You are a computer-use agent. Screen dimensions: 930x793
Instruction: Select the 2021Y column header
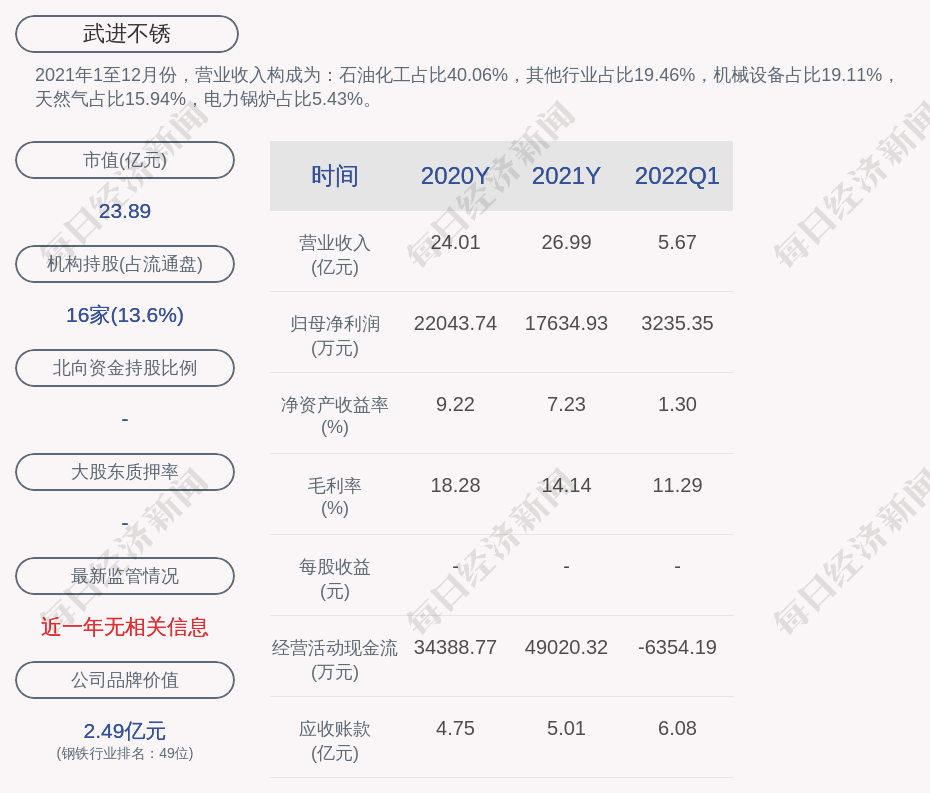(566, 176)
